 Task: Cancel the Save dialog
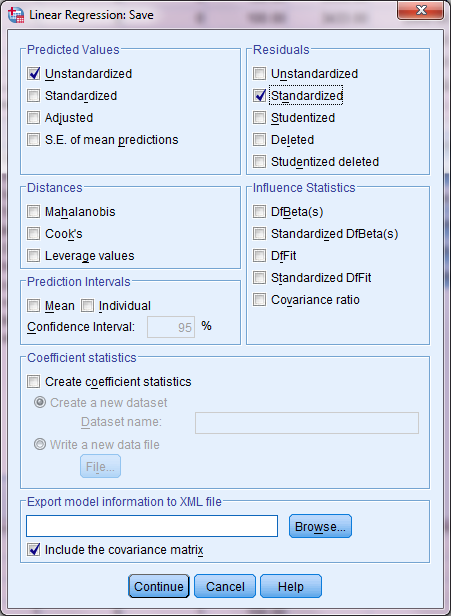(x=225, y=586)
